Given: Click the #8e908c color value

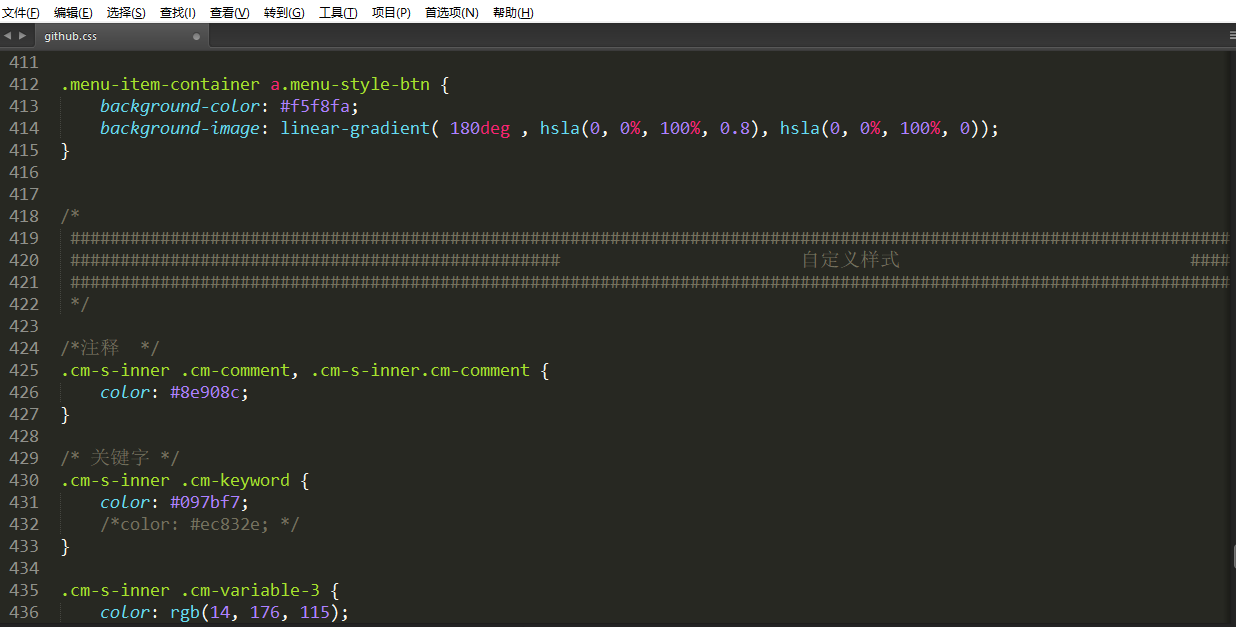Looking at the screenshot, I should [x=205, y=393].
